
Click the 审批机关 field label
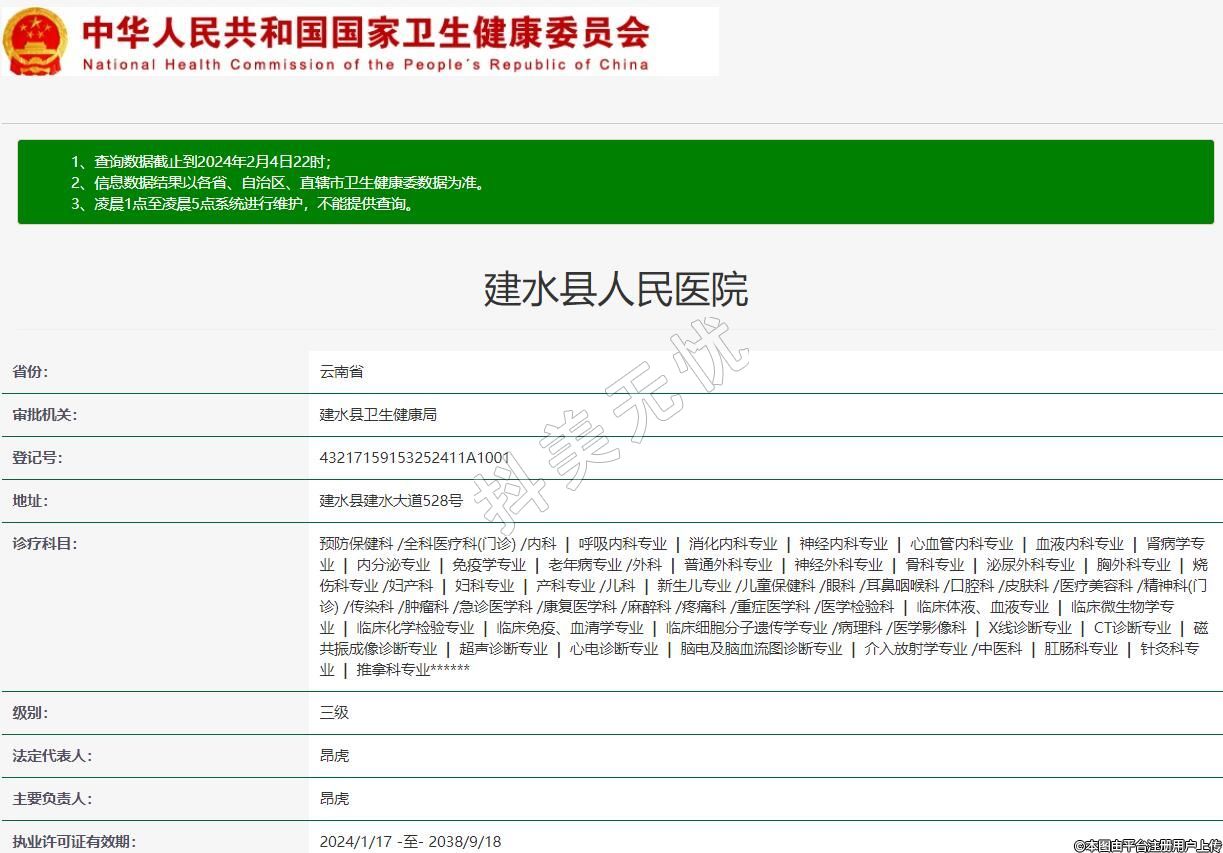(x=44, y=415)
